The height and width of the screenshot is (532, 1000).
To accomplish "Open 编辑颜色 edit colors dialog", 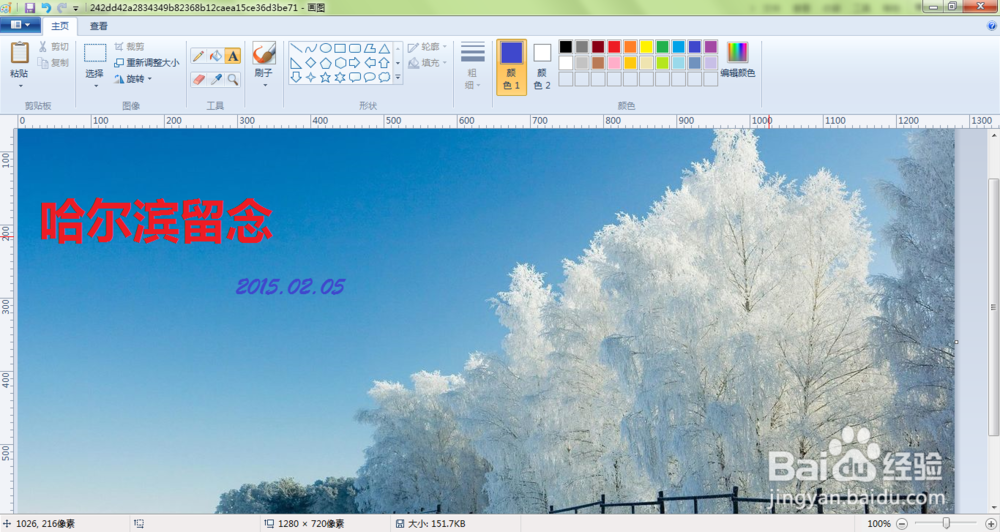I will (738, 59).
